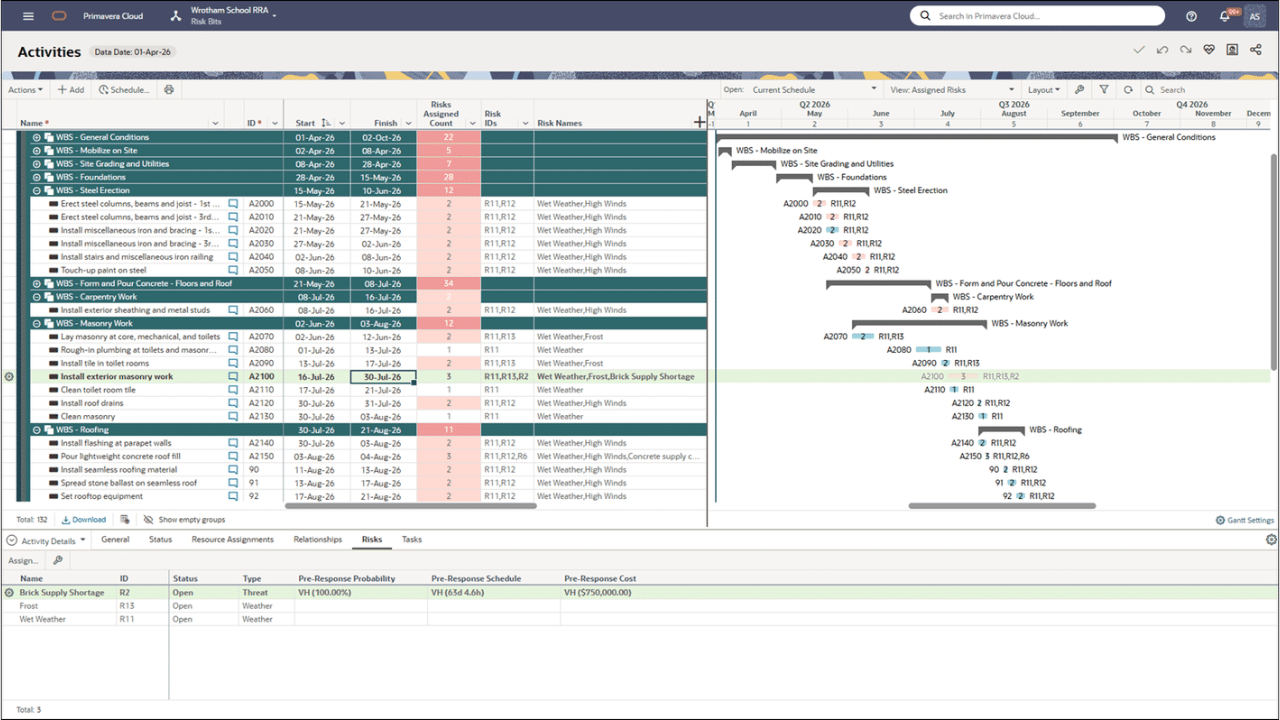Collapse WBS - Roofing group

pyautogui.click(x=37, y=430)
